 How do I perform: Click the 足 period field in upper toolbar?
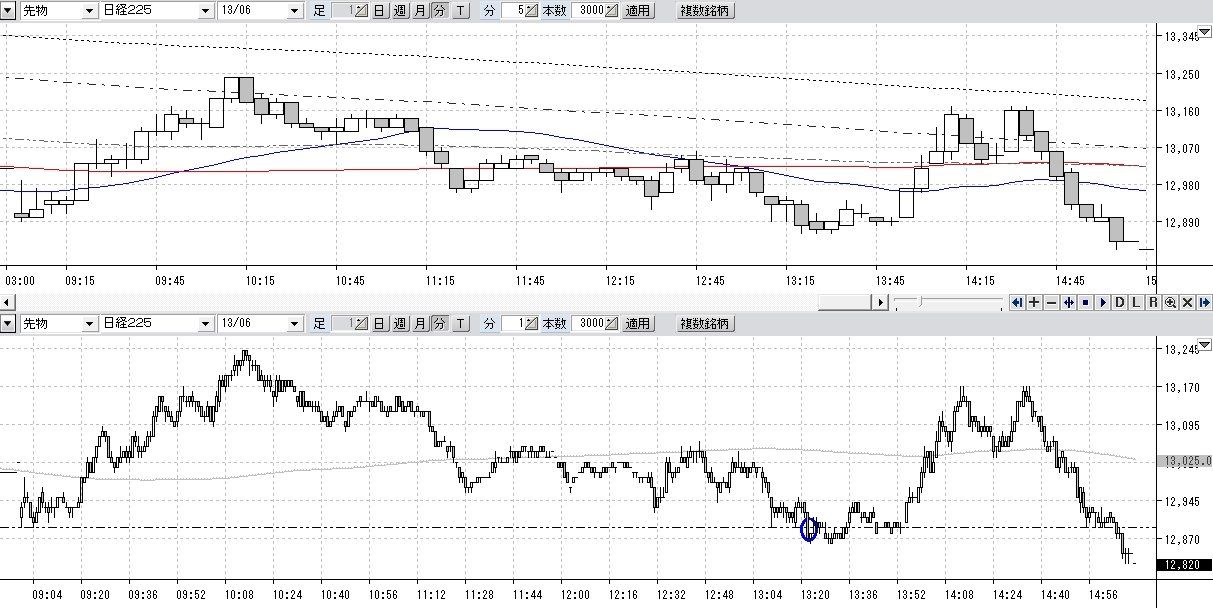tap(348, 12)
